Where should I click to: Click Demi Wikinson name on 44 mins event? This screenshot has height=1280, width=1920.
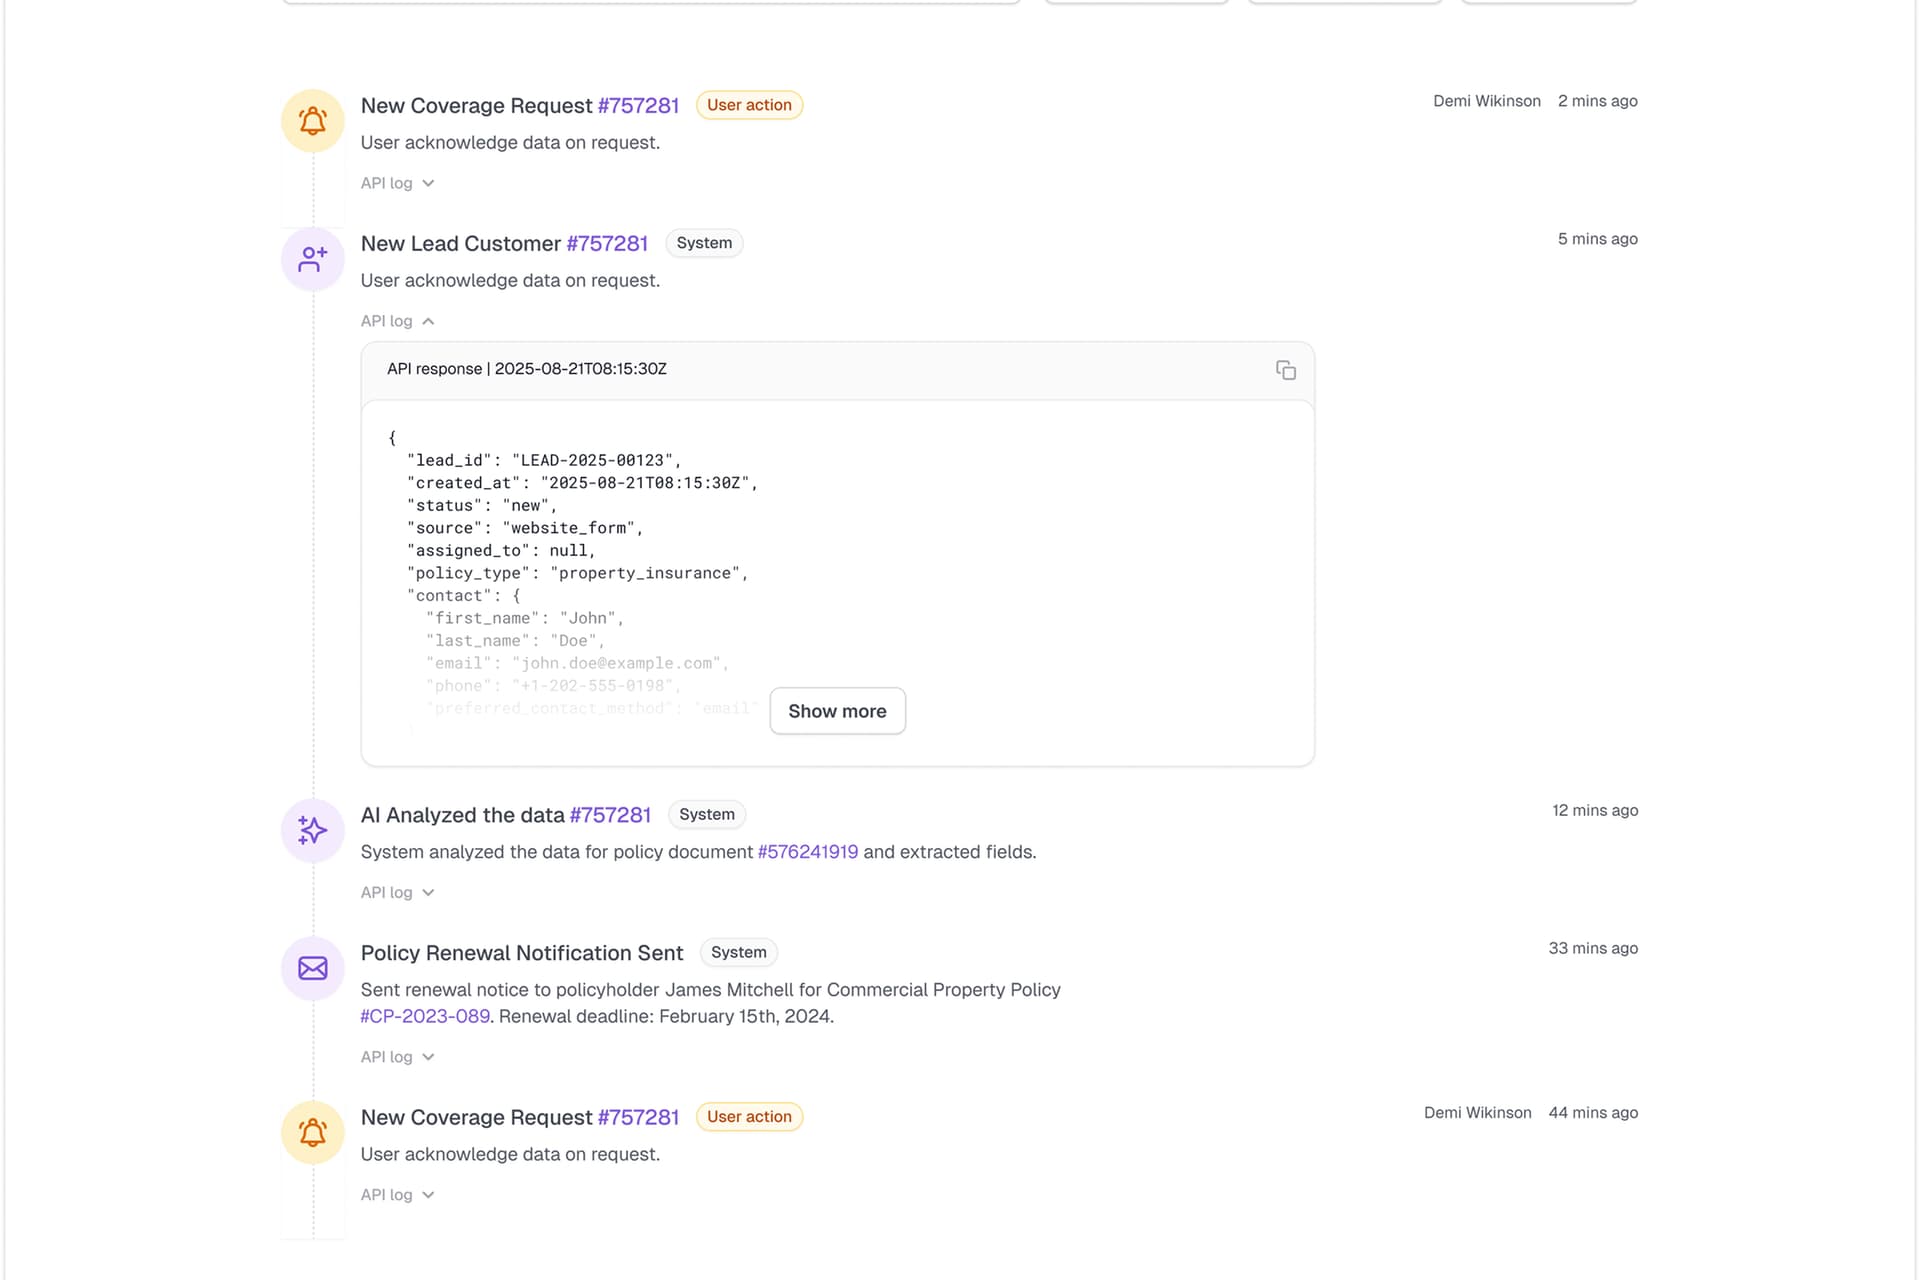click(1477, 1113)
